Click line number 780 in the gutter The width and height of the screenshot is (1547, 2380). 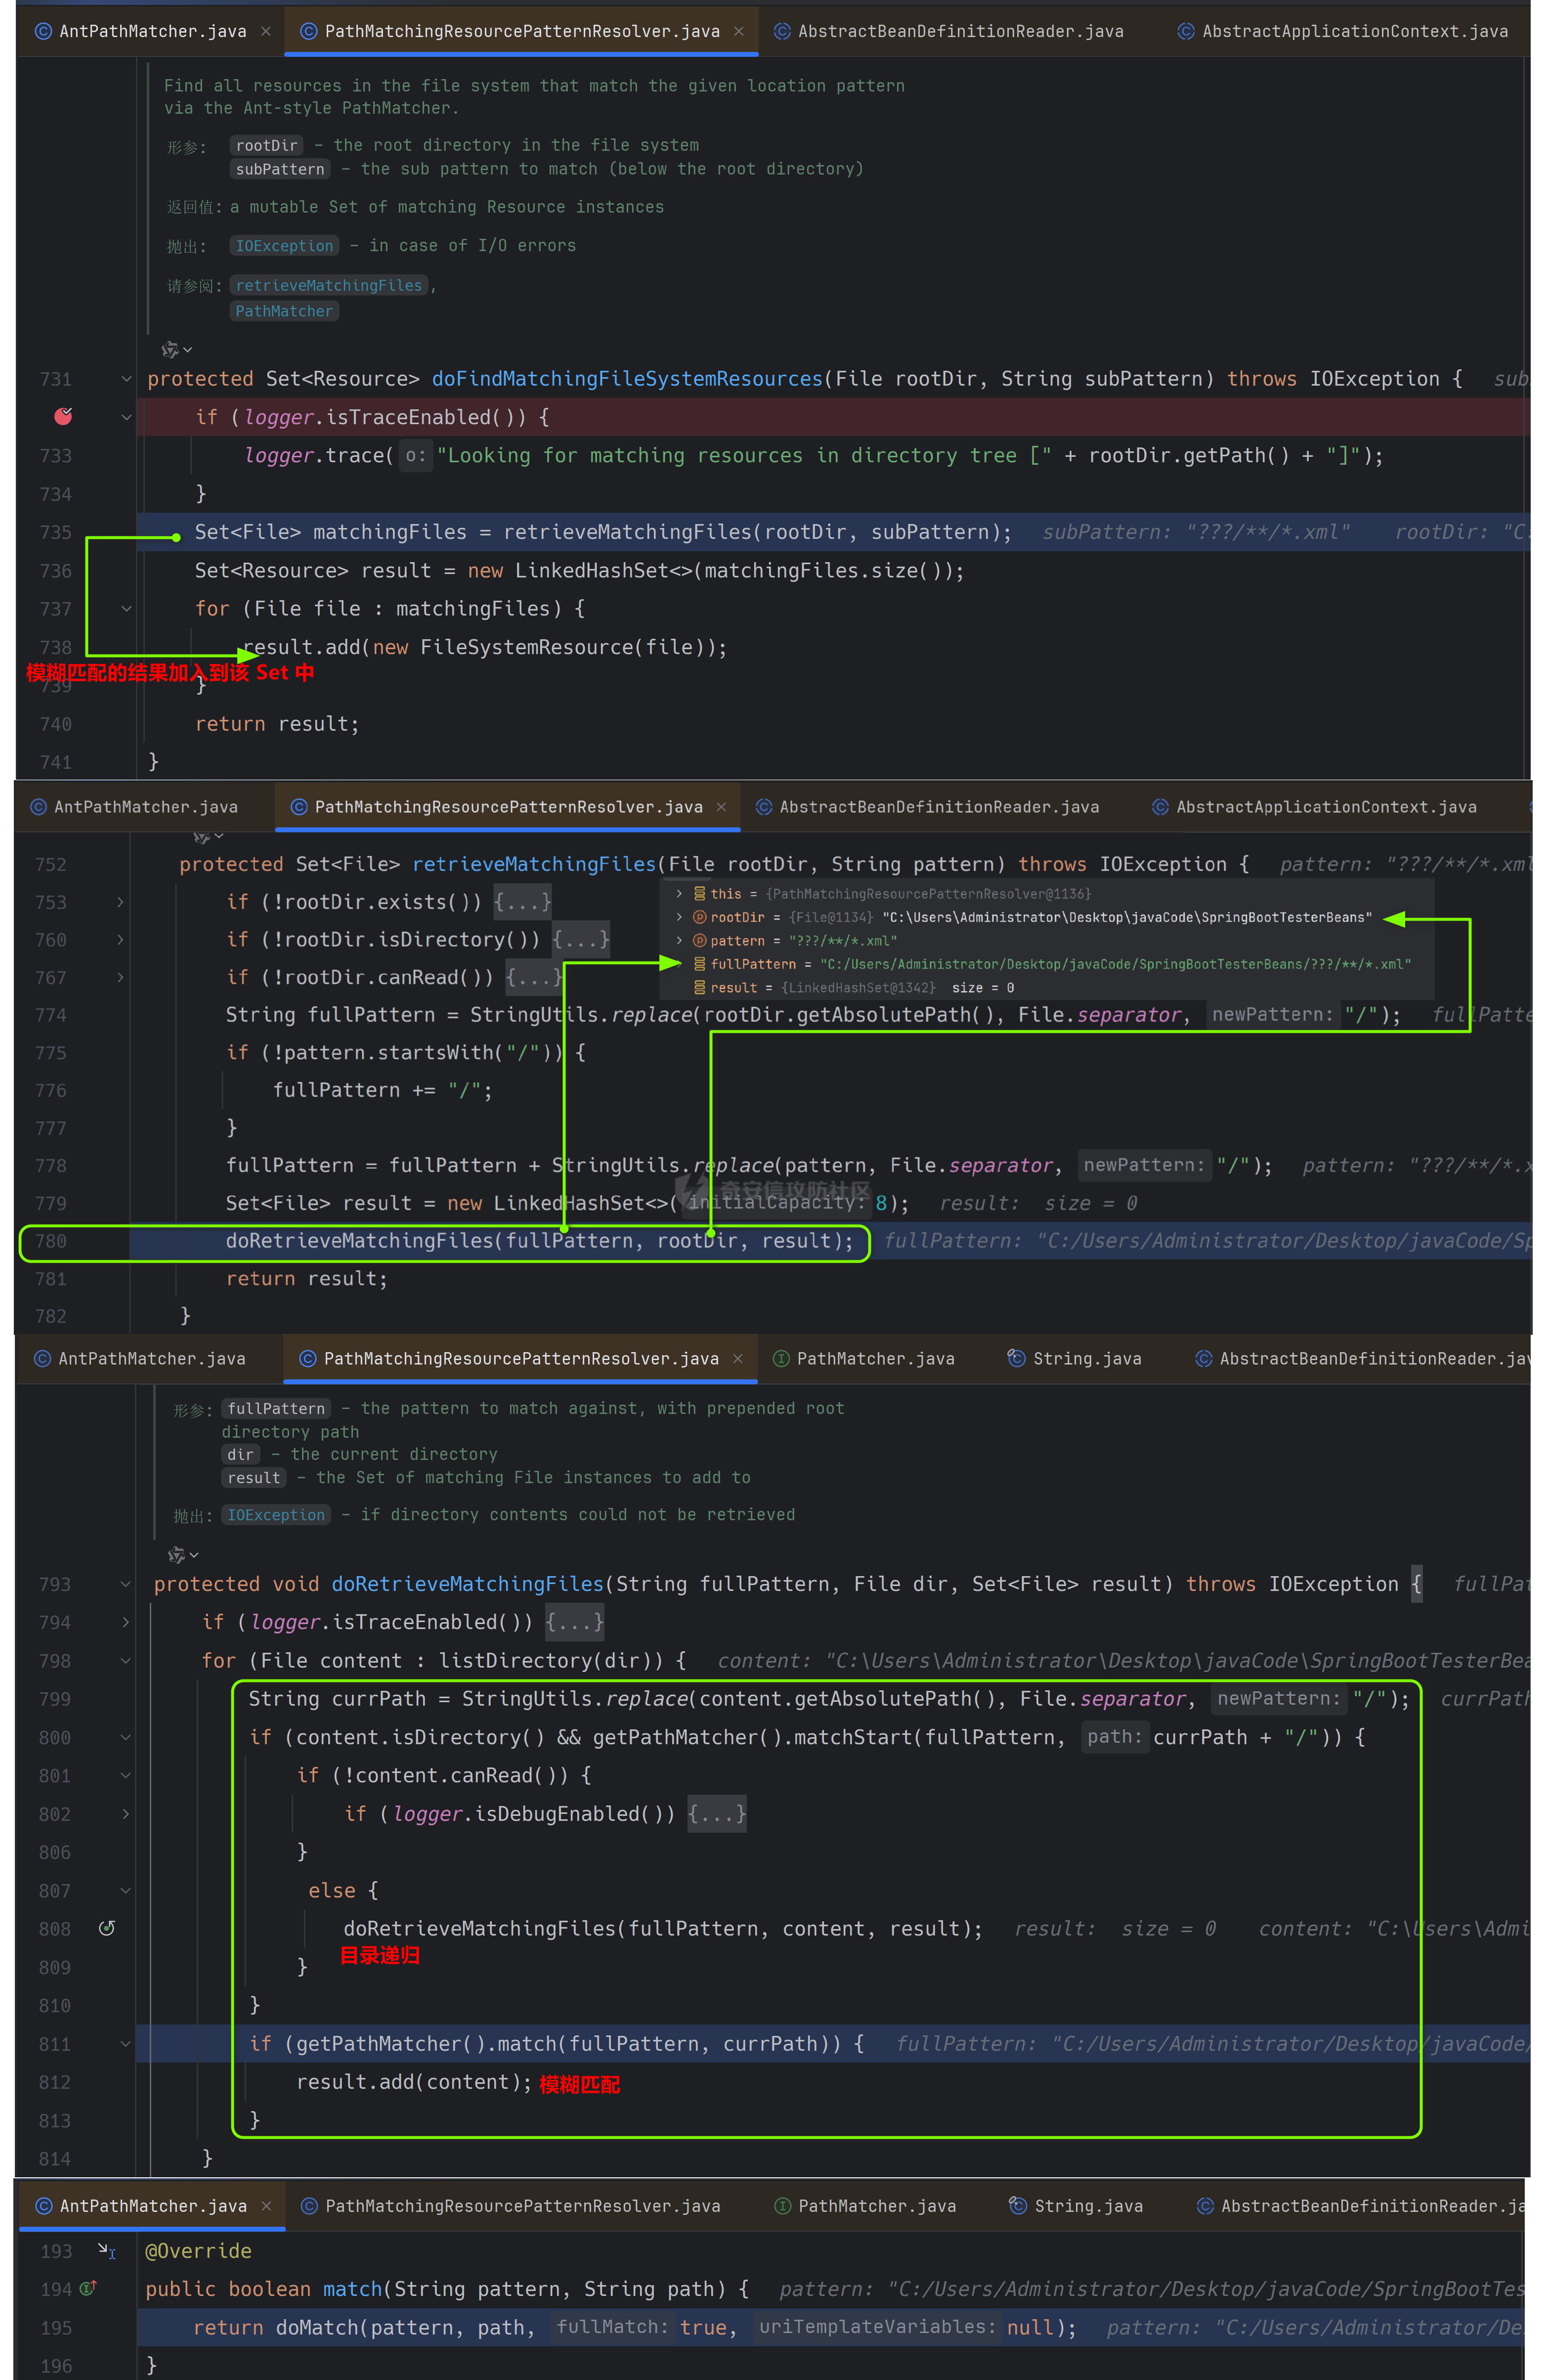pyautogui.click(x=50, y=1240)
